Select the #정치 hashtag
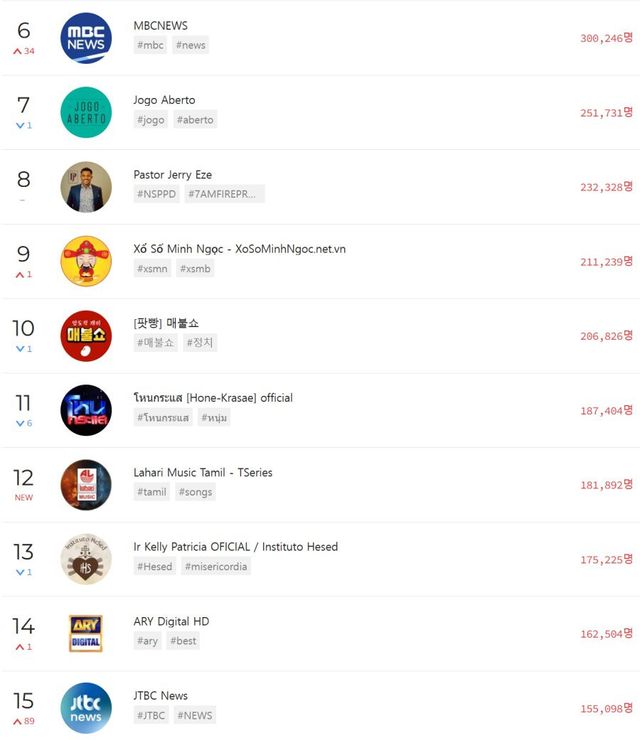The height and width of the screenshot is (740, 640). pos(202,342)
